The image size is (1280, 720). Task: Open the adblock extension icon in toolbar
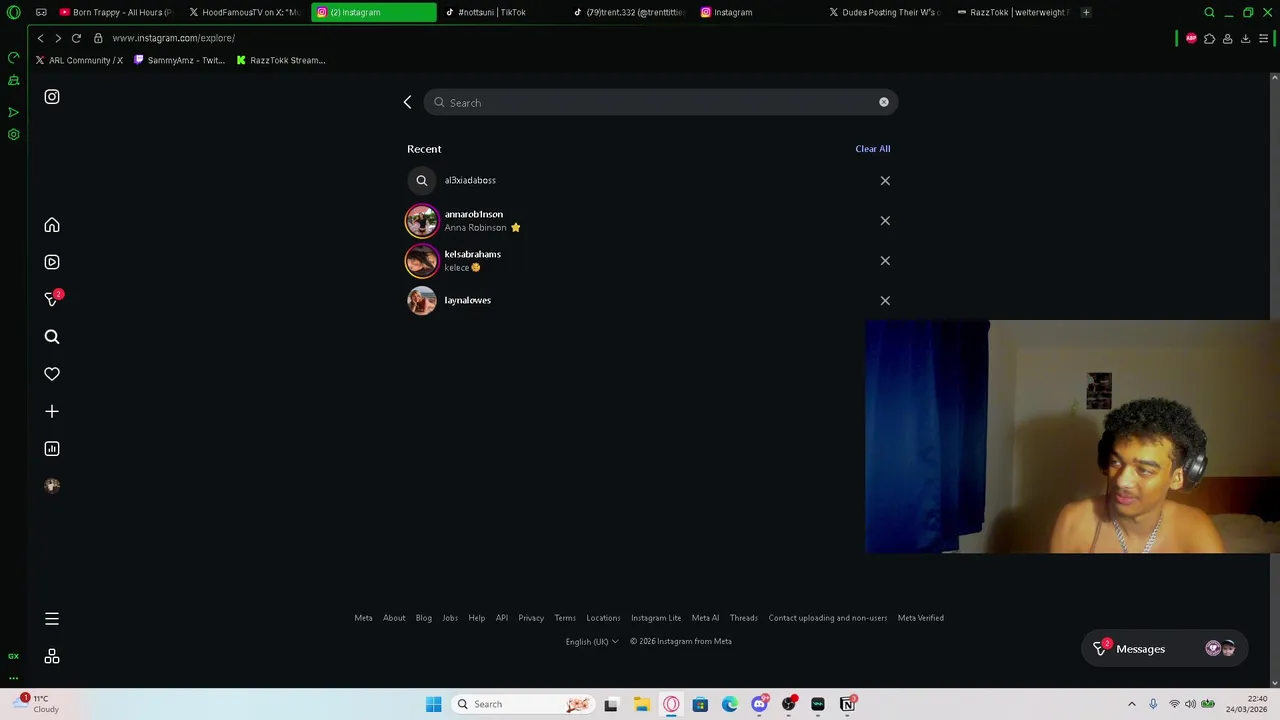click(1191, 38)
